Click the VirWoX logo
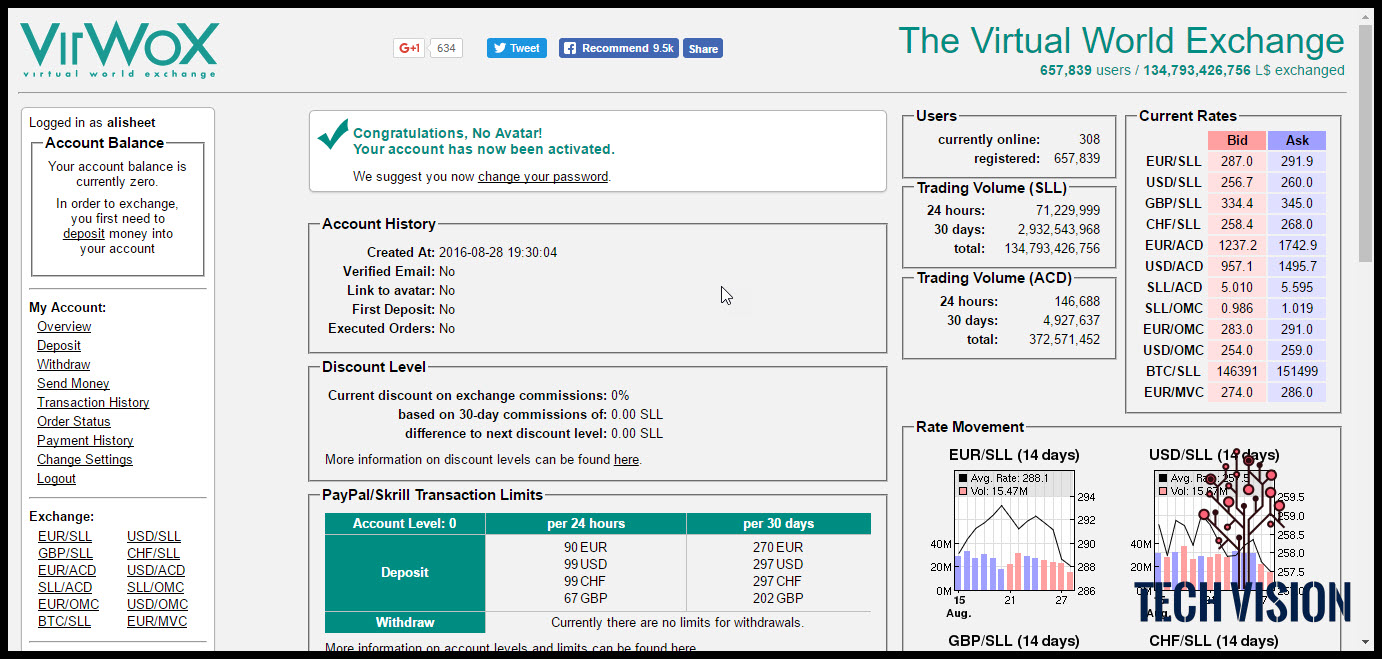Screen dimensions: 1382x659 click(119, 51)
